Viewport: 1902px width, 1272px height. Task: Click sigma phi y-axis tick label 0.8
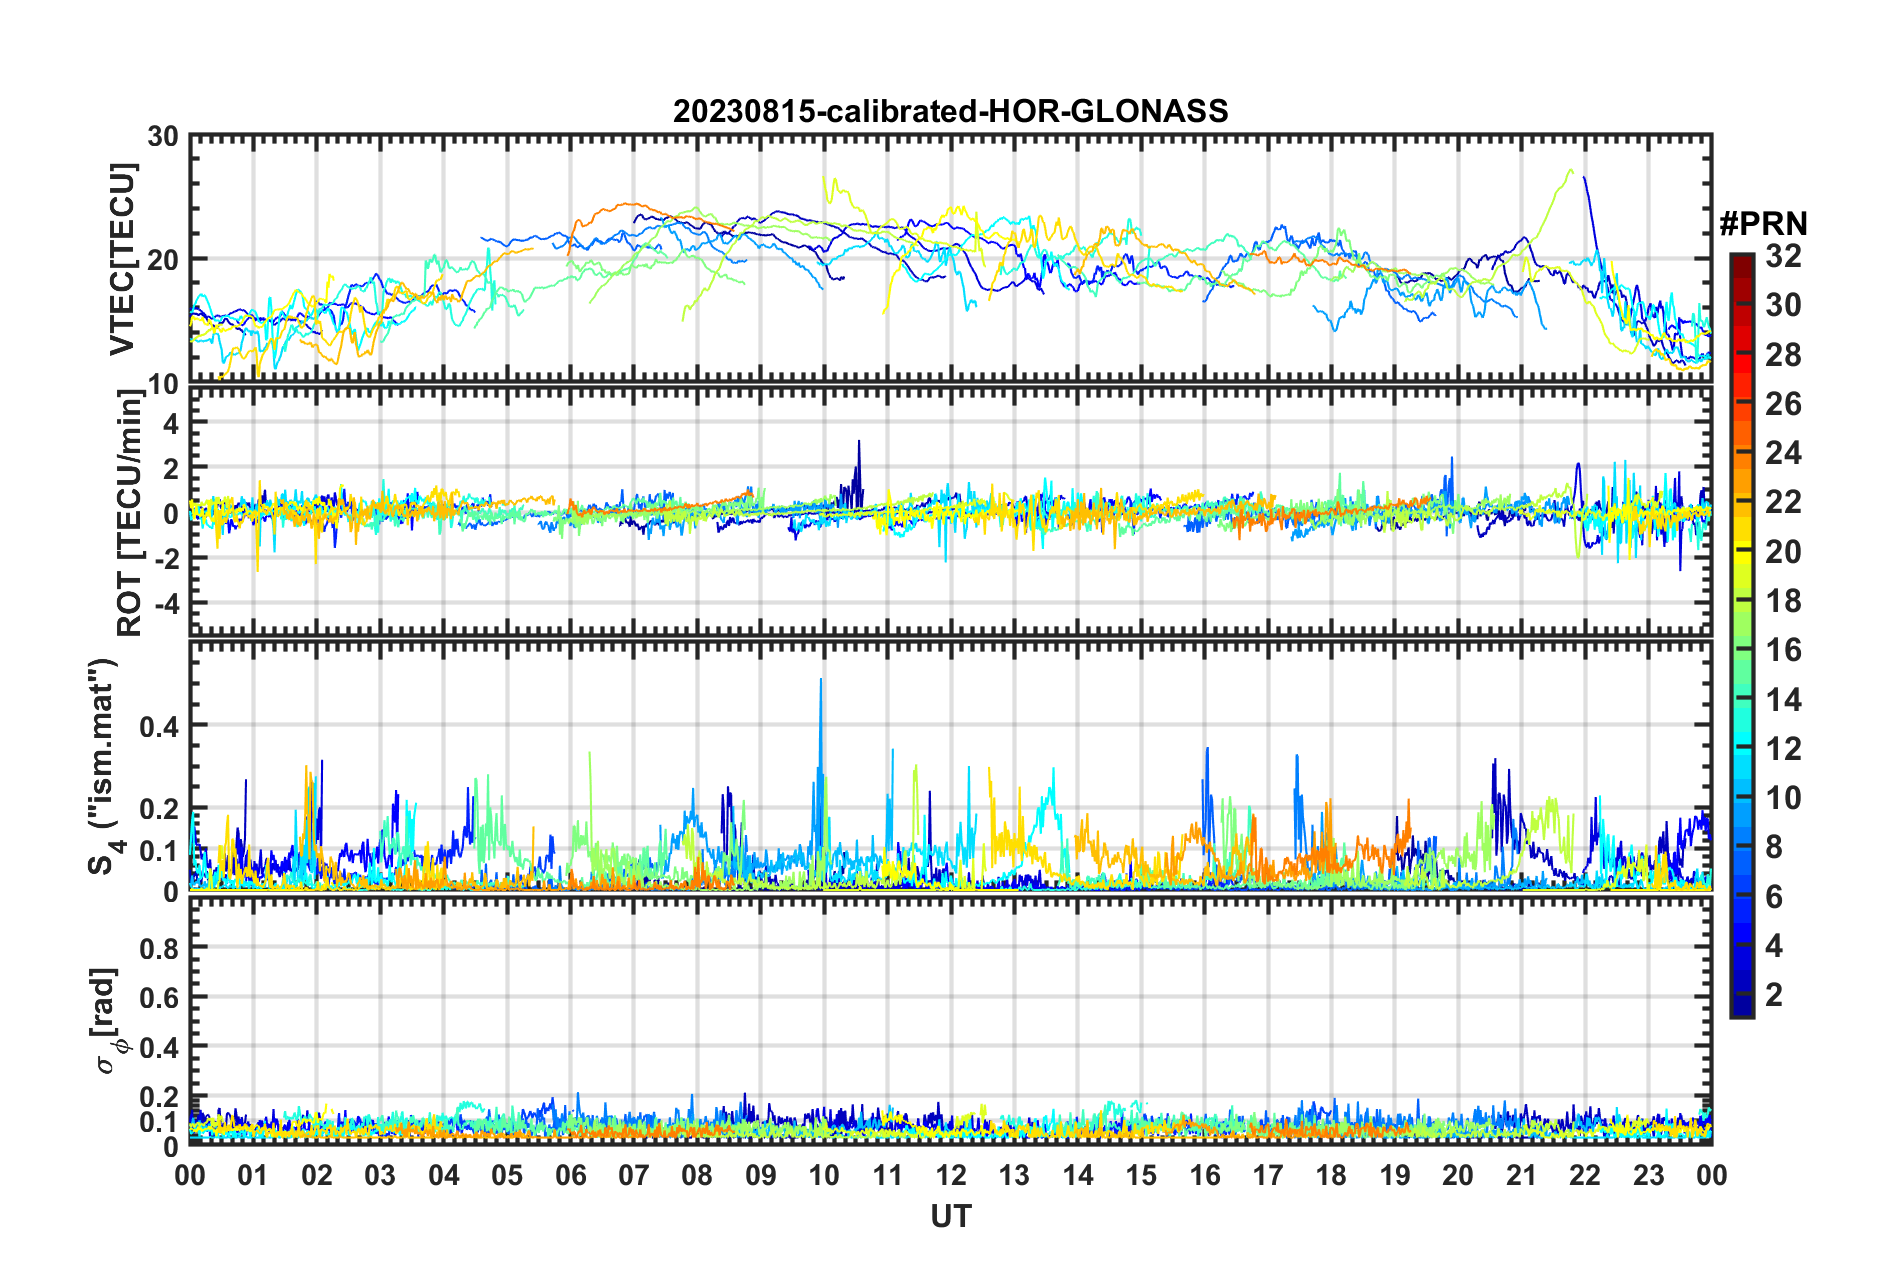[159, 947]
